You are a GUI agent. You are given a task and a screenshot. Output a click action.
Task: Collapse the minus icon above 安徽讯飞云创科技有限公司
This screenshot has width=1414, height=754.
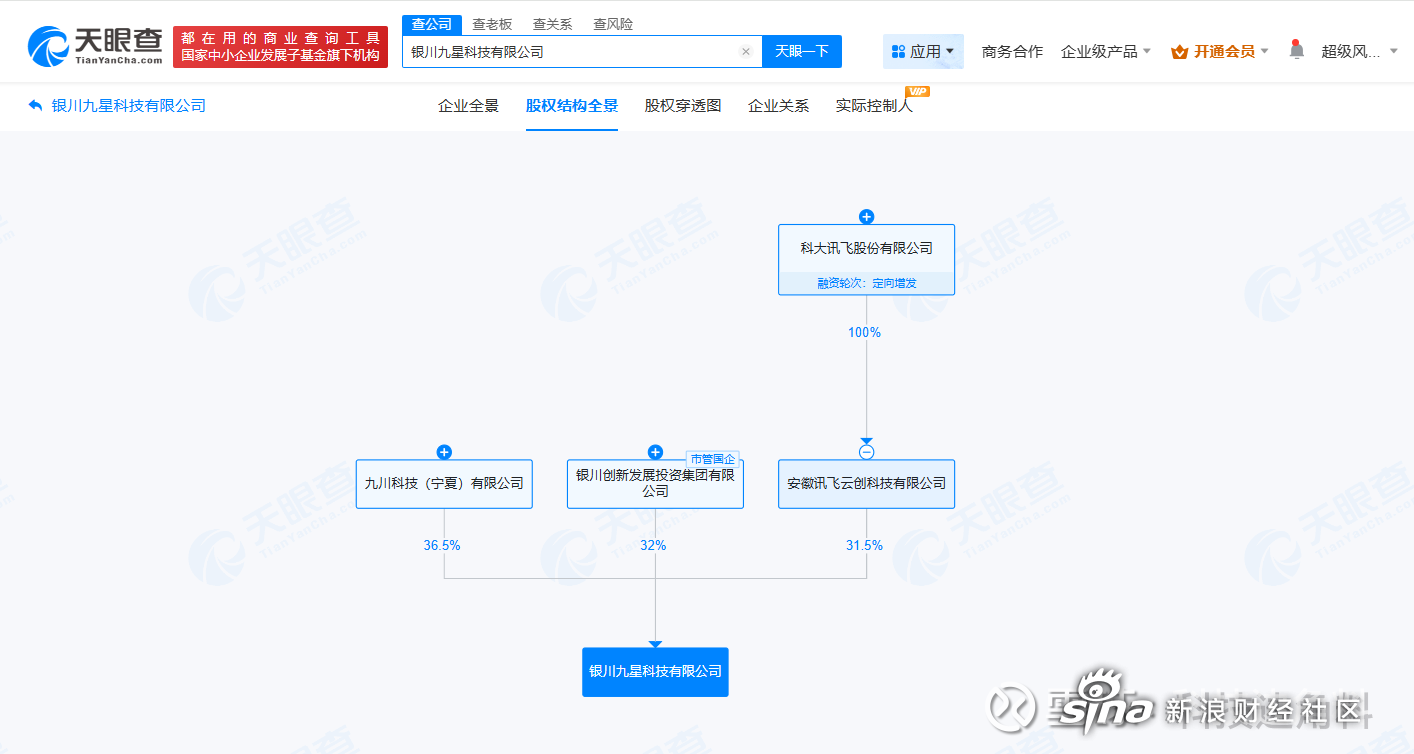click(866, 452)
